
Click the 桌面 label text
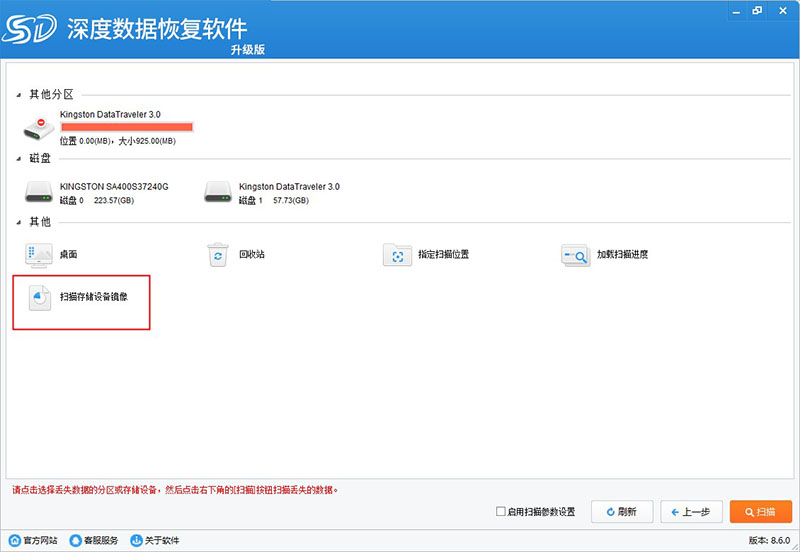point(68,254)
